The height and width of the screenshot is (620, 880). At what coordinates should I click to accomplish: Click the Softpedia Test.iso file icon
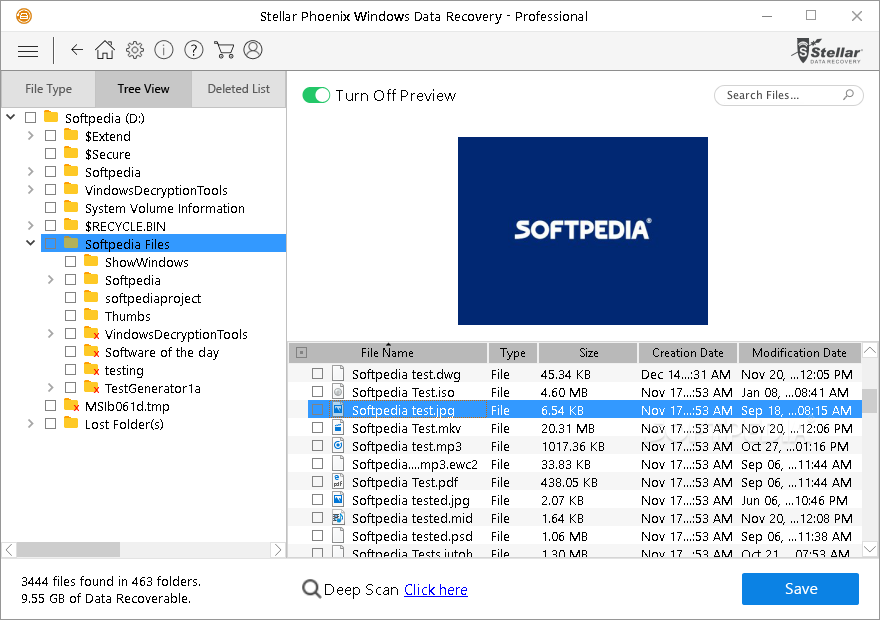click(x=338, y=391)
